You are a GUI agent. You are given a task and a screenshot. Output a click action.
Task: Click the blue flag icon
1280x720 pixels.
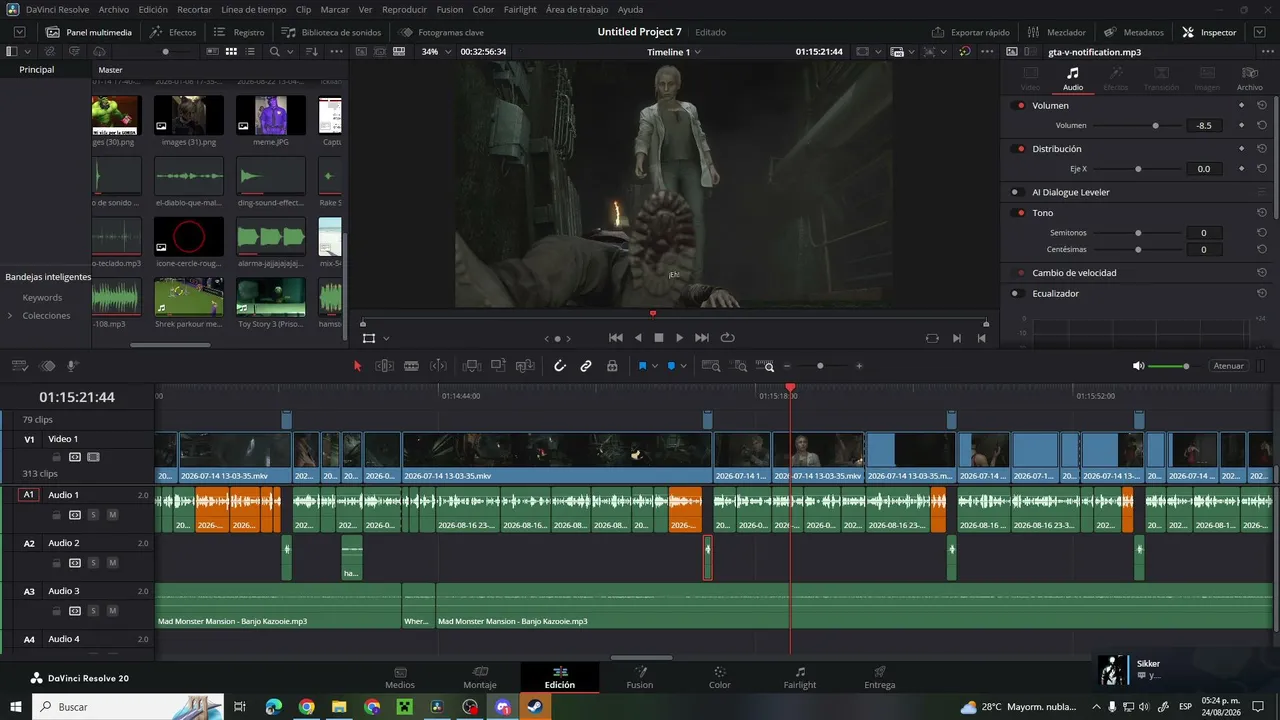(642, 366)
